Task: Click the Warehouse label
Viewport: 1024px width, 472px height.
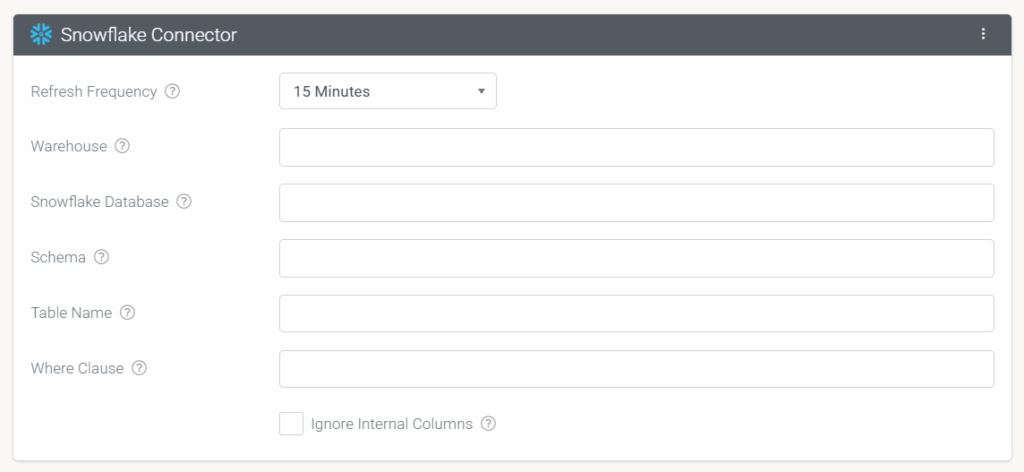Action: click(x=69, y=146)
